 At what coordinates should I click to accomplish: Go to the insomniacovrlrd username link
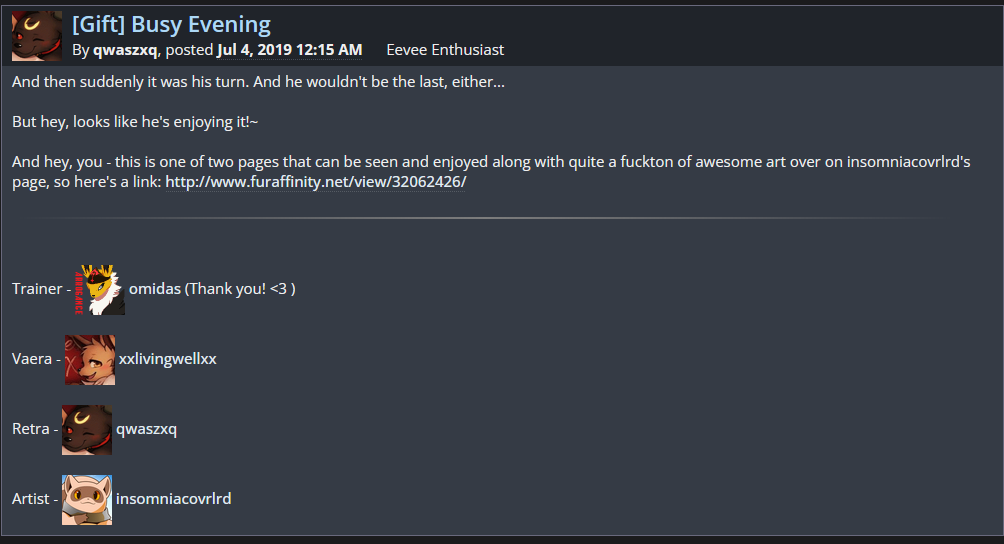point(174,498)
